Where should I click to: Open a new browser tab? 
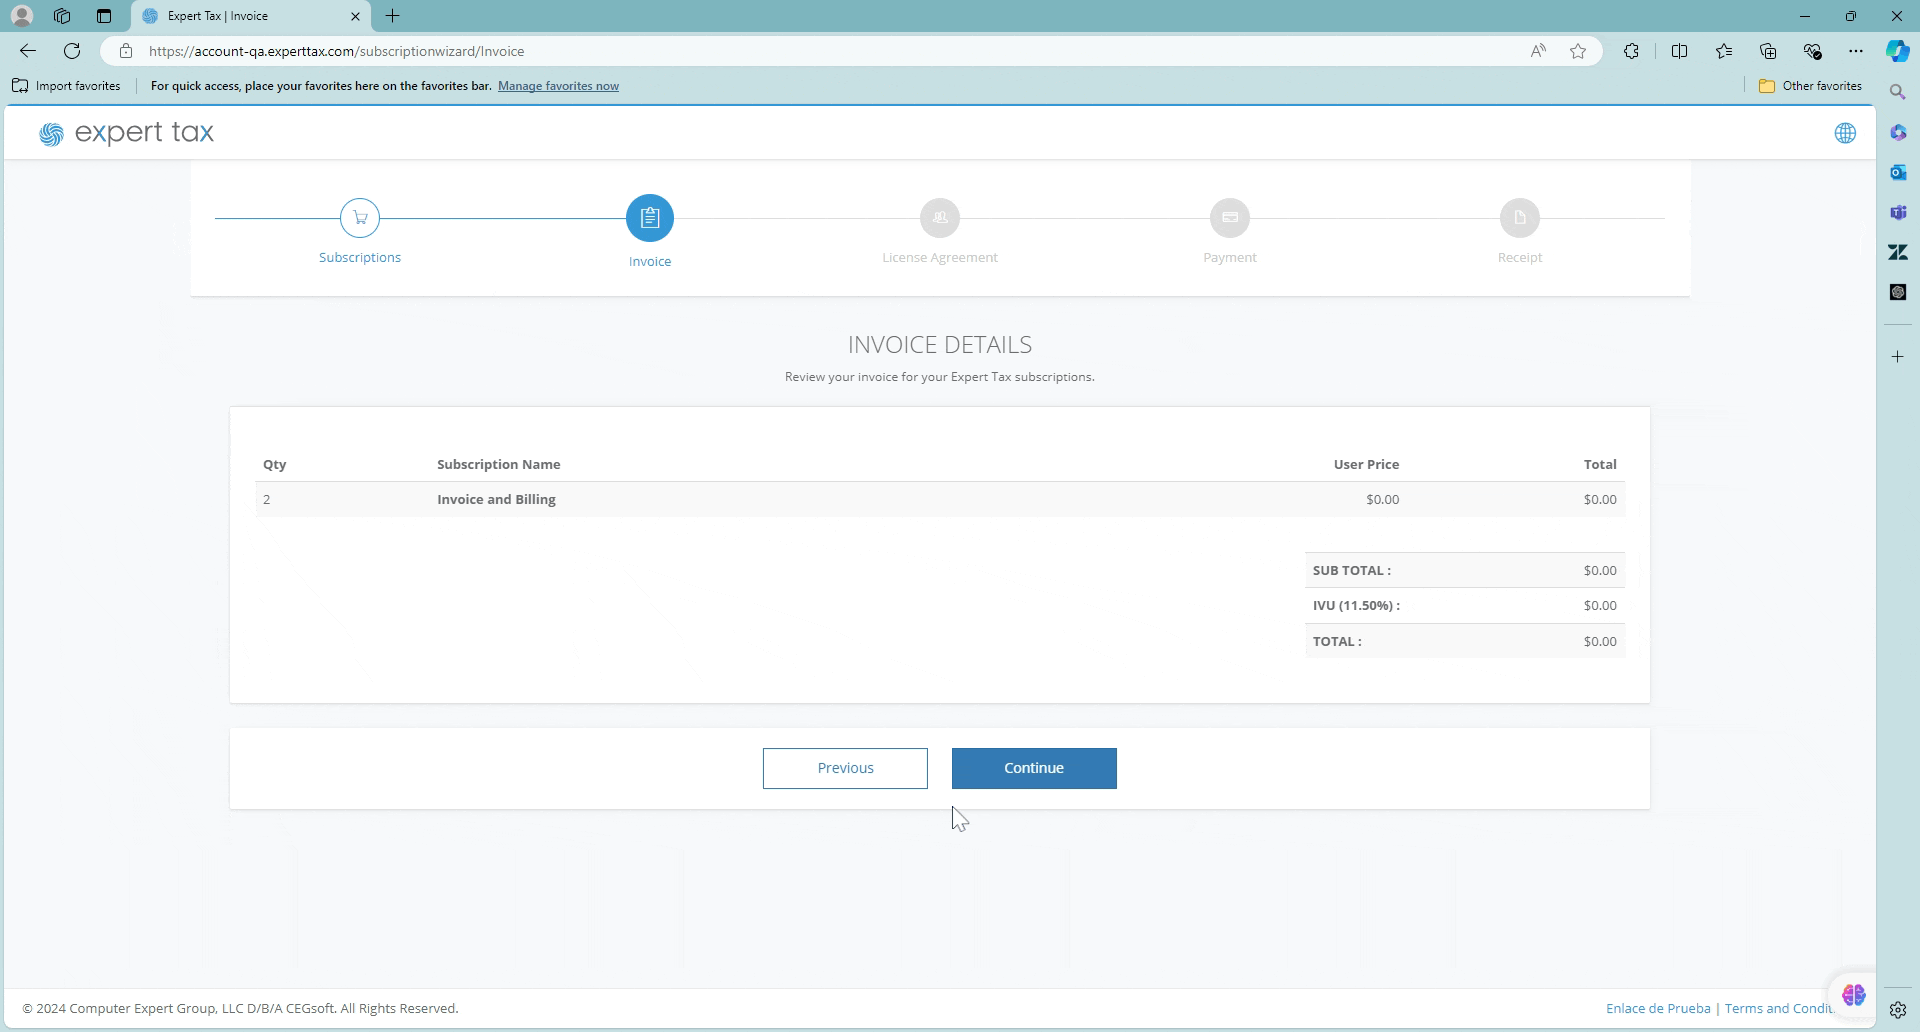[393, 16]
